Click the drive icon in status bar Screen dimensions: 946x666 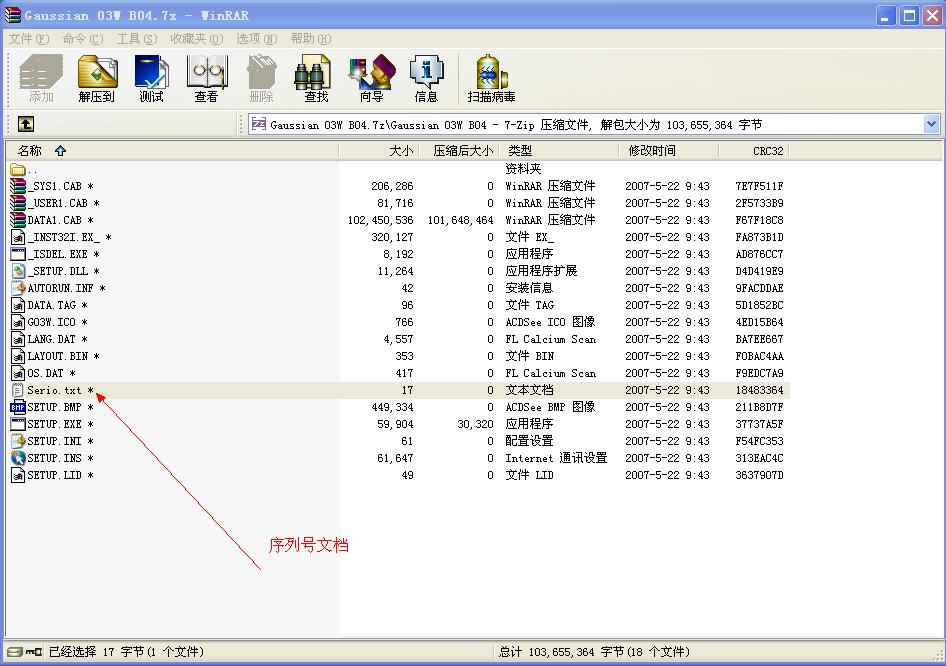pos(14,652)
